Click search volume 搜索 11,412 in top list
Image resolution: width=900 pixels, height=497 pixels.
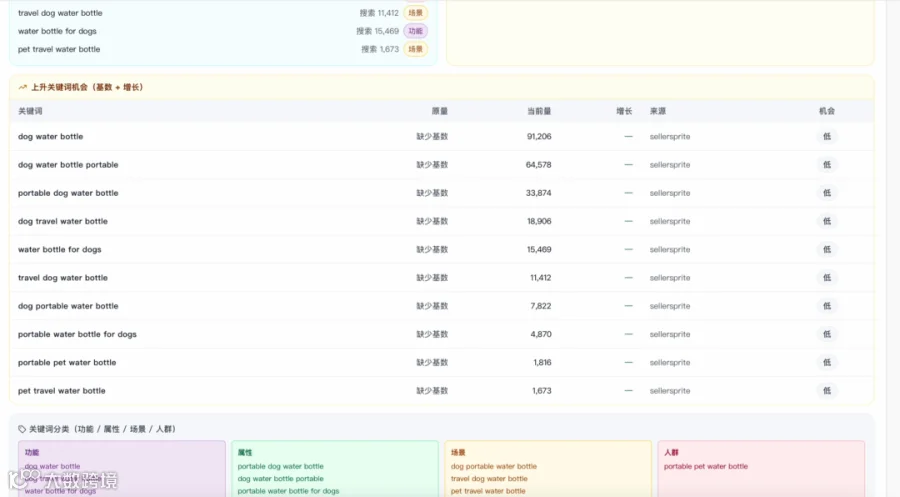point(379,13)
